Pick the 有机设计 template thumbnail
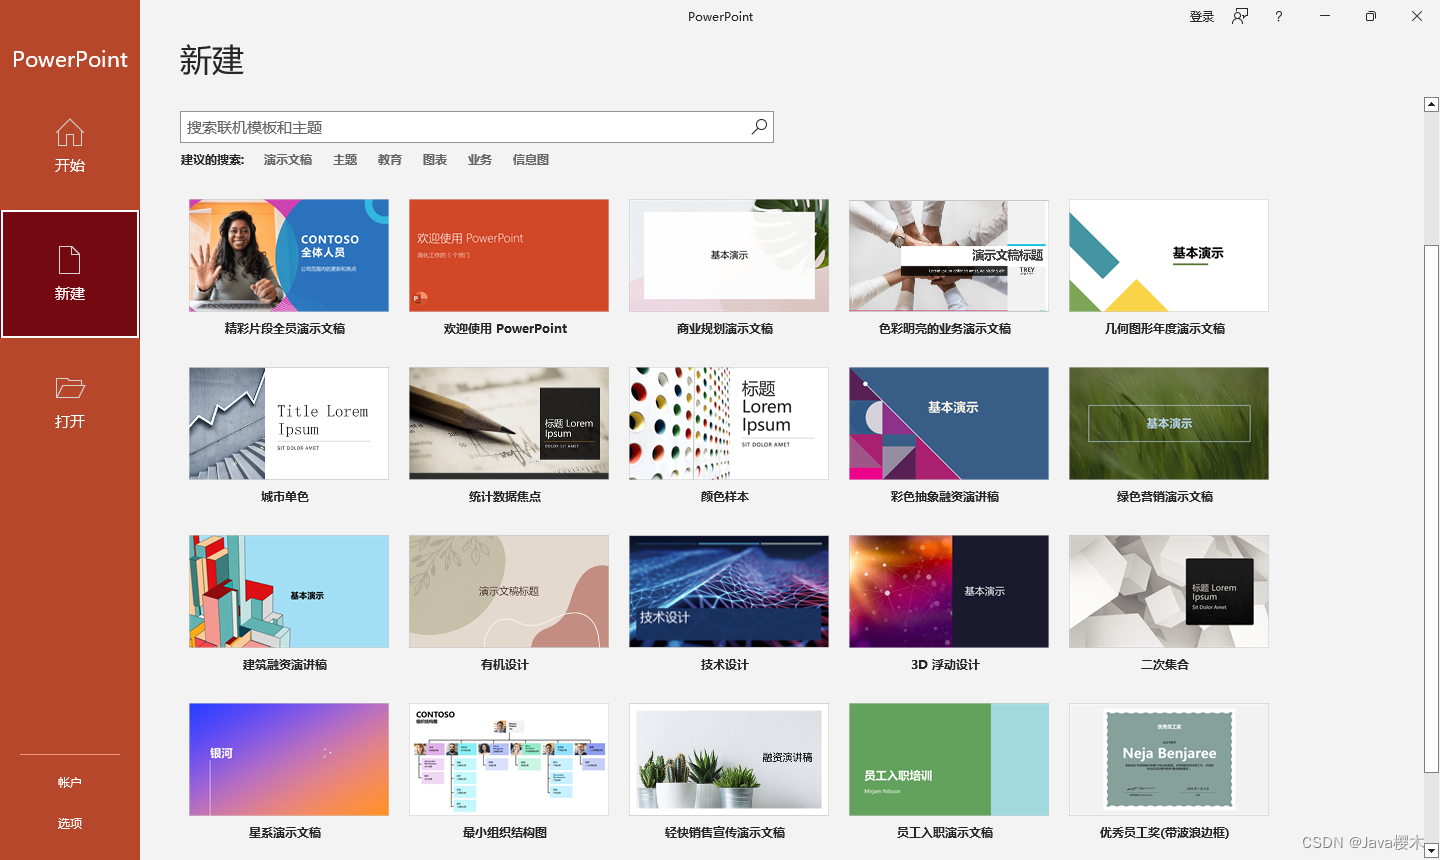This screenshot has width=1440, height=860. coord(509,591)
